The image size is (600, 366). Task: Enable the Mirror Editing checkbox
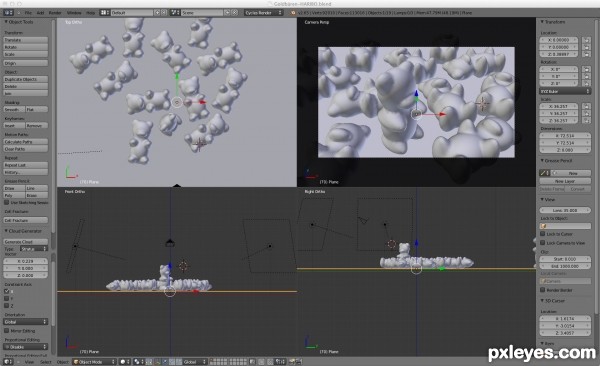pos(7,331)
